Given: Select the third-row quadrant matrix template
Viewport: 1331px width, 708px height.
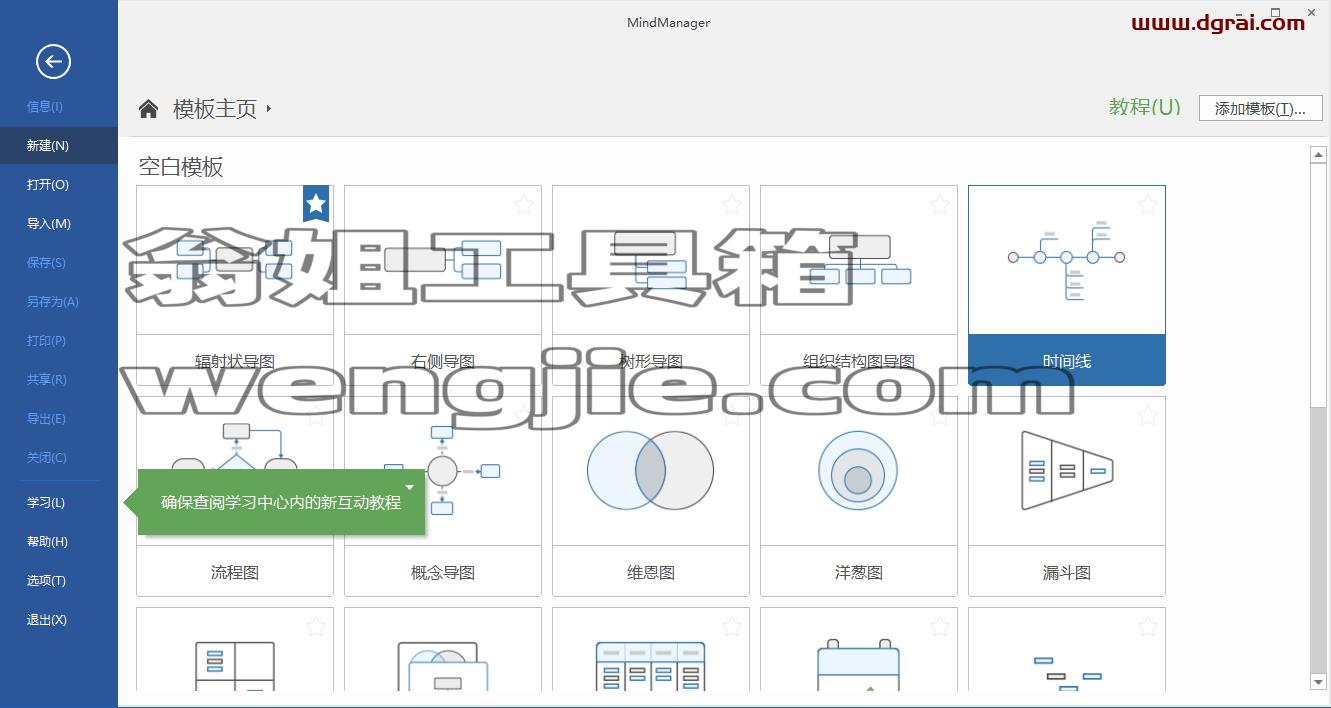Looking at the screenshot, I should [235, 649].
